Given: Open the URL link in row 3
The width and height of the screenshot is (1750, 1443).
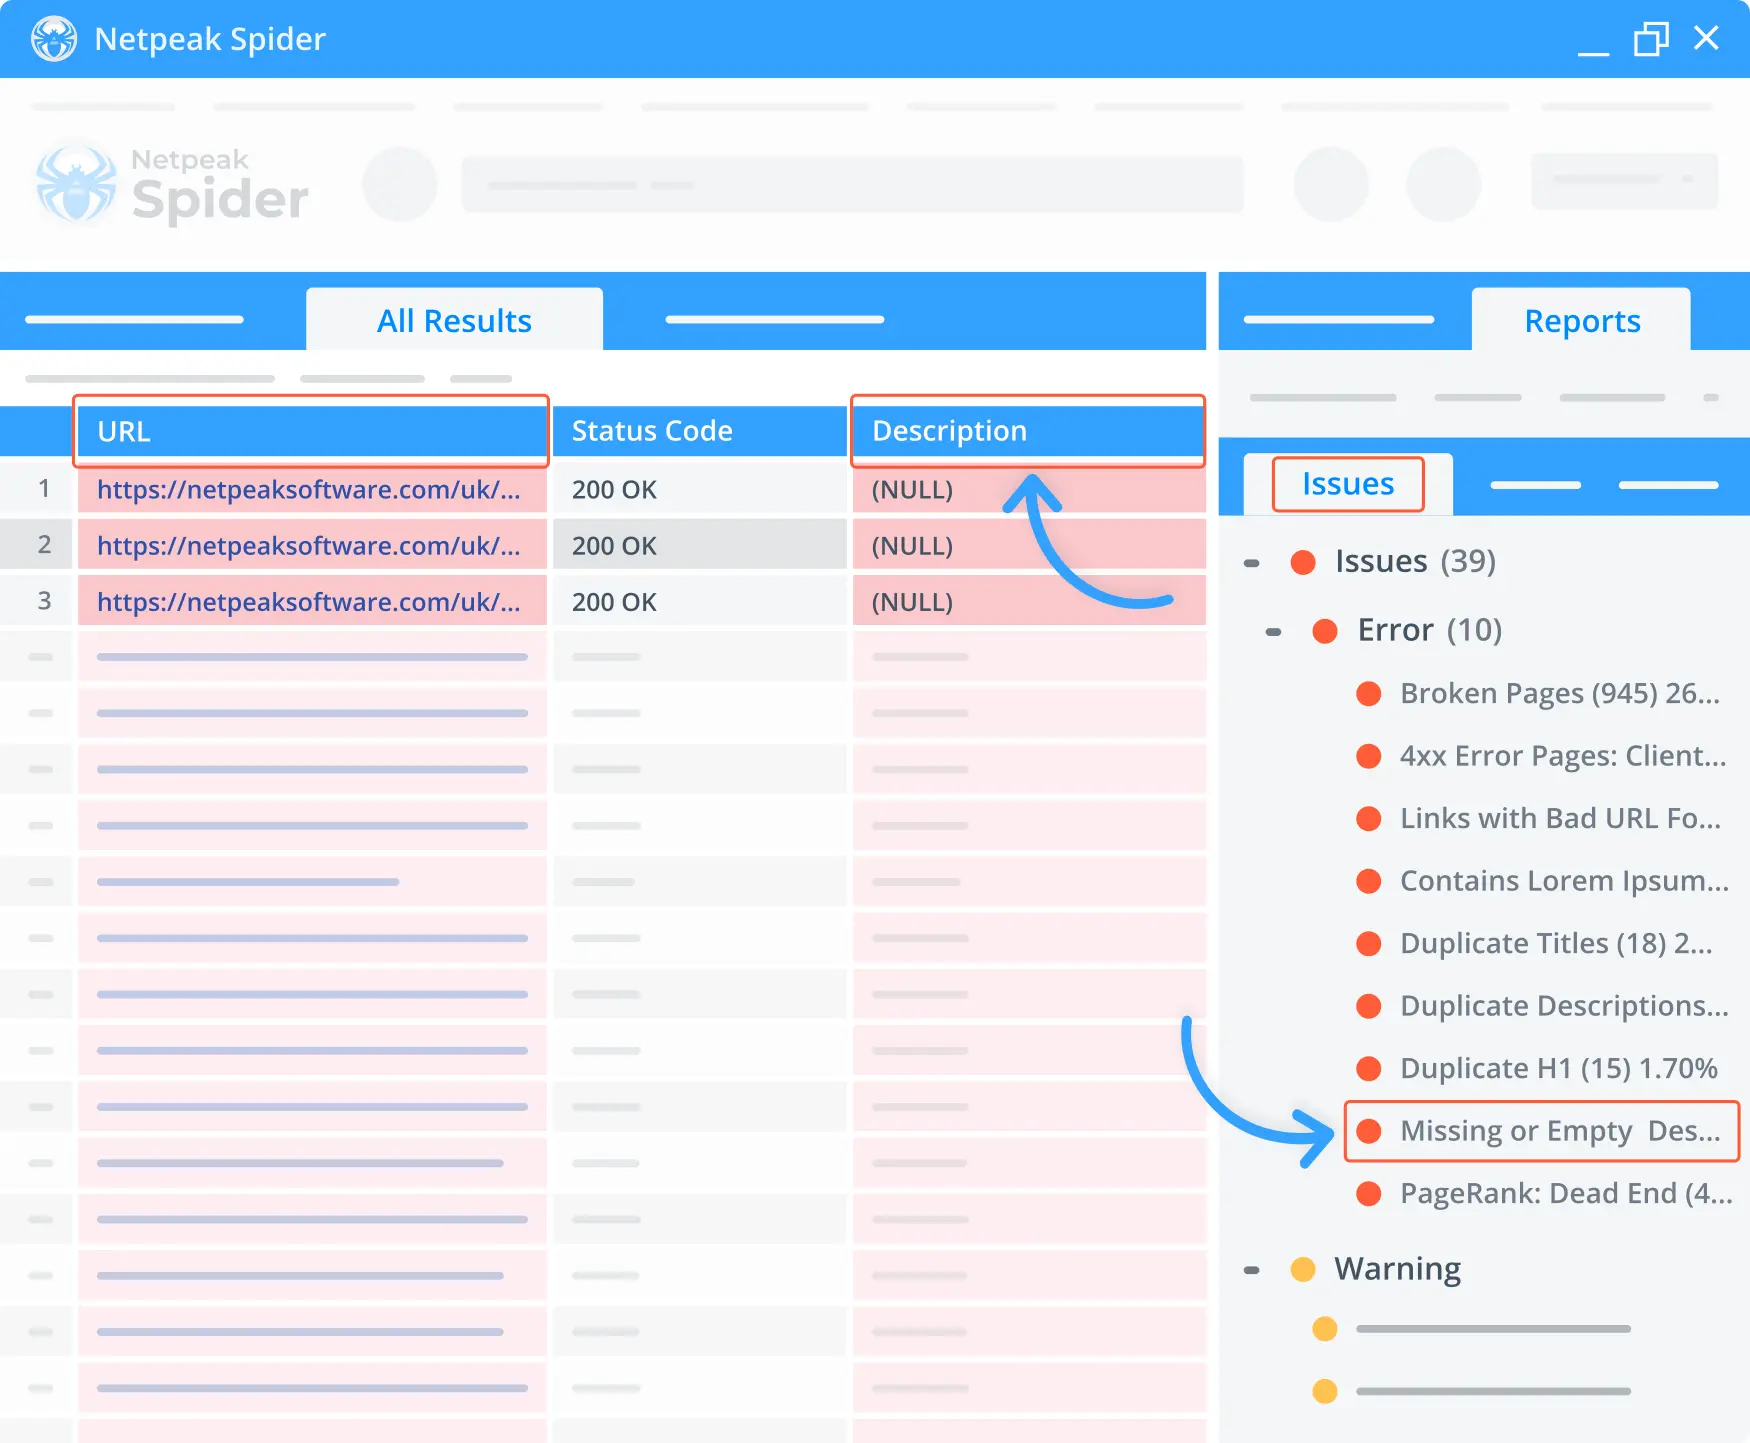Looking at the screenshot, I should tap(309, 602).
